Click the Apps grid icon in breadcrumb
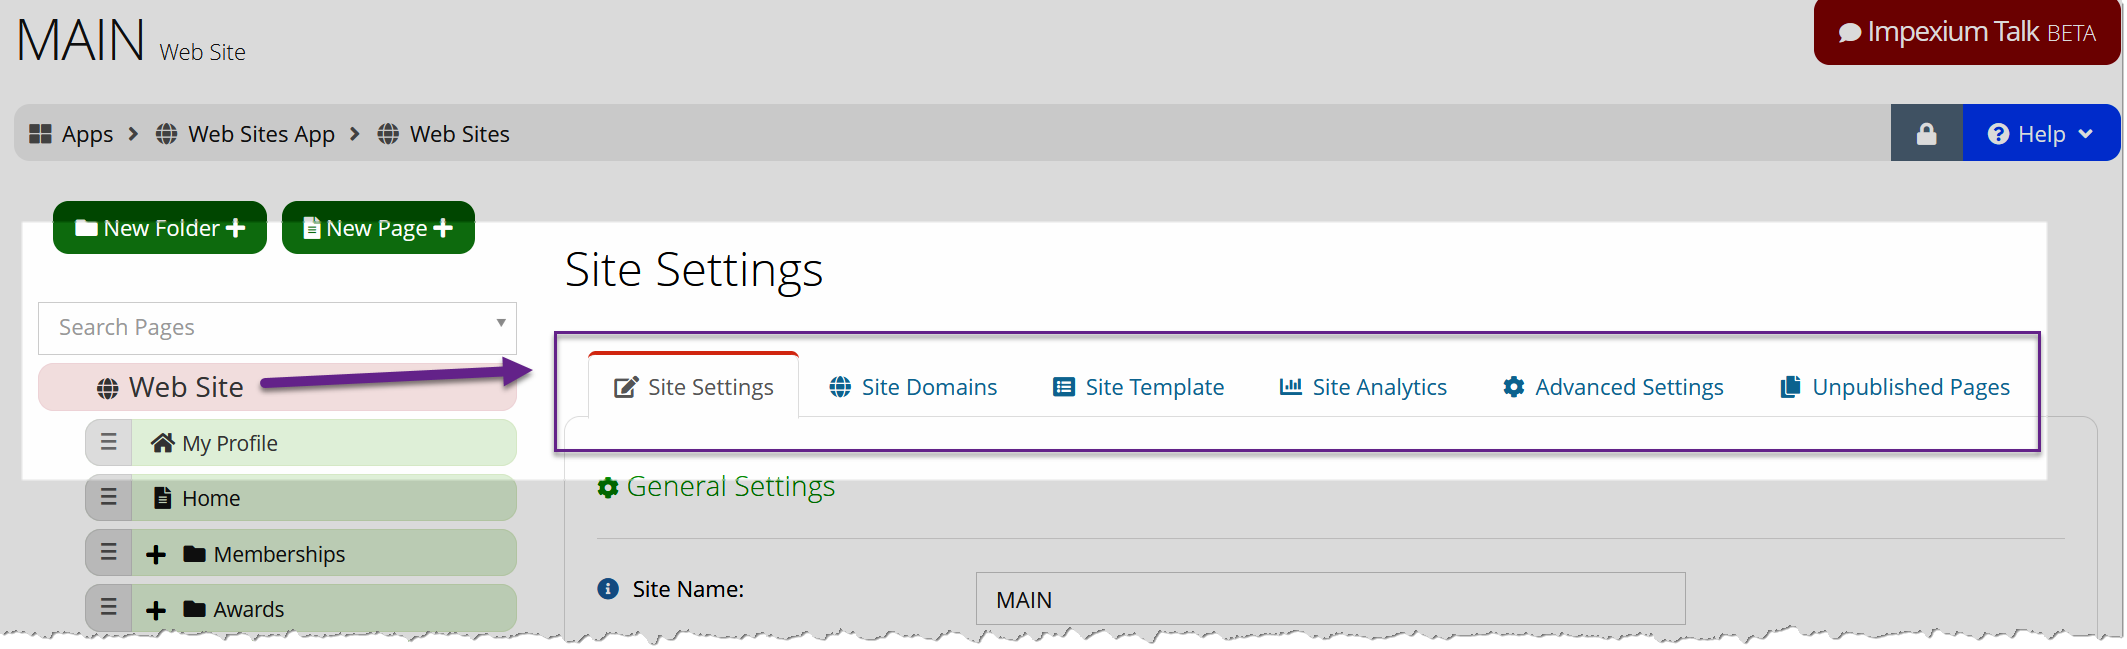 [x=40, y=133]
